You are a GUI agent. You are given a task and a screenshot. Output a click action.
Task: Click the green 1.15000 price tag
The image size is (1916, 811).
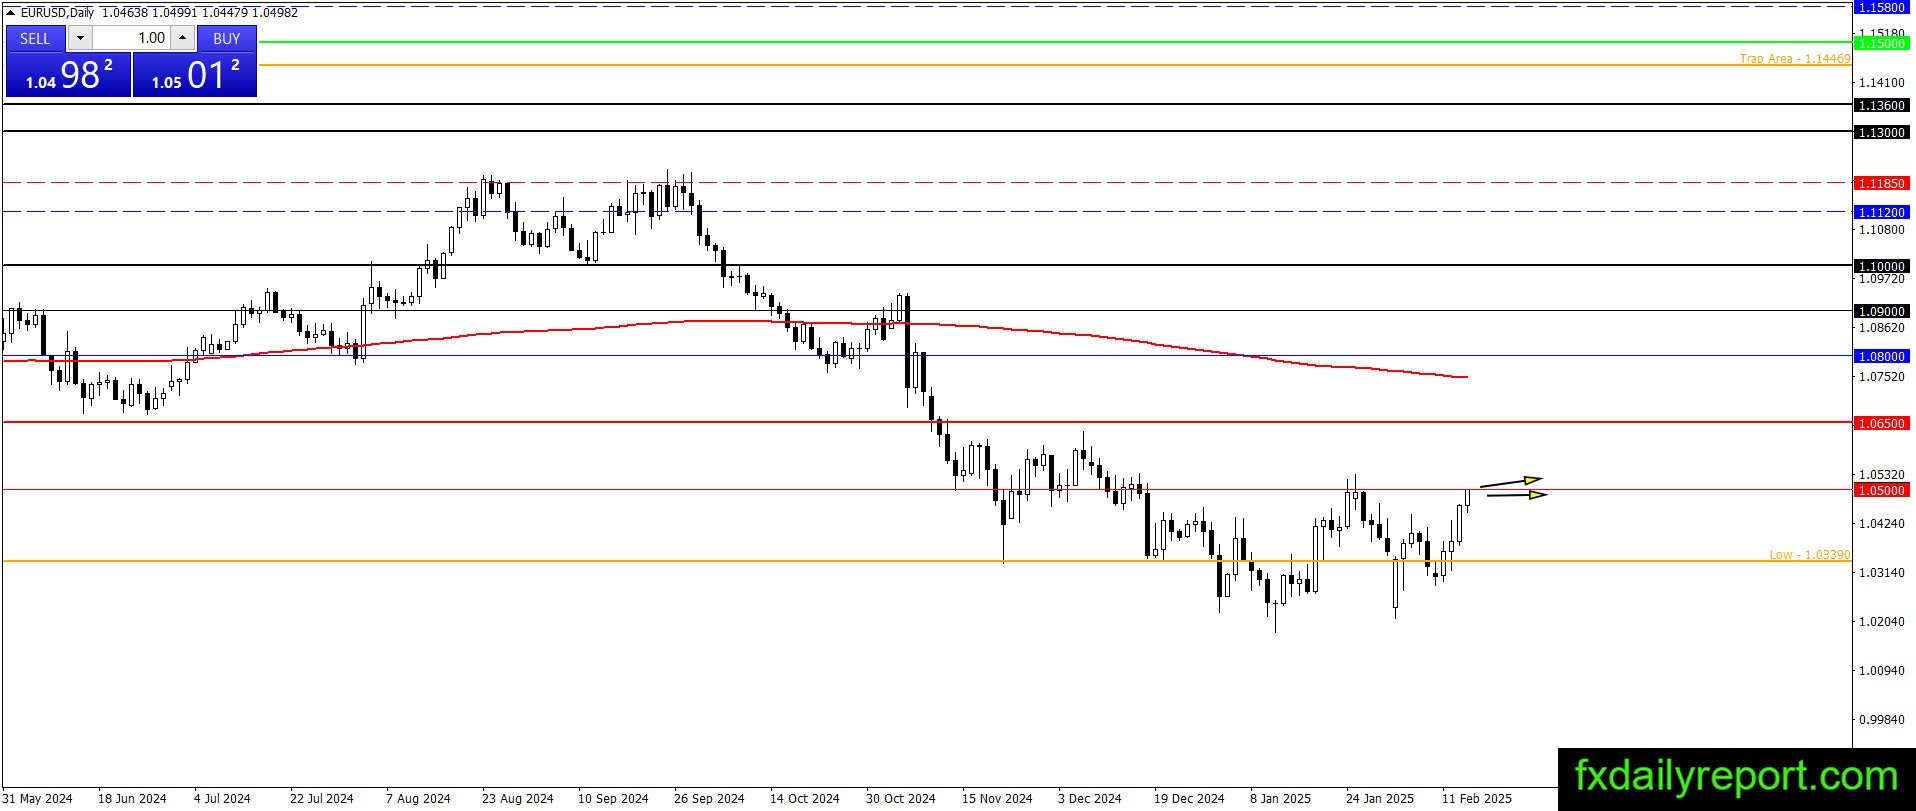1881,43
